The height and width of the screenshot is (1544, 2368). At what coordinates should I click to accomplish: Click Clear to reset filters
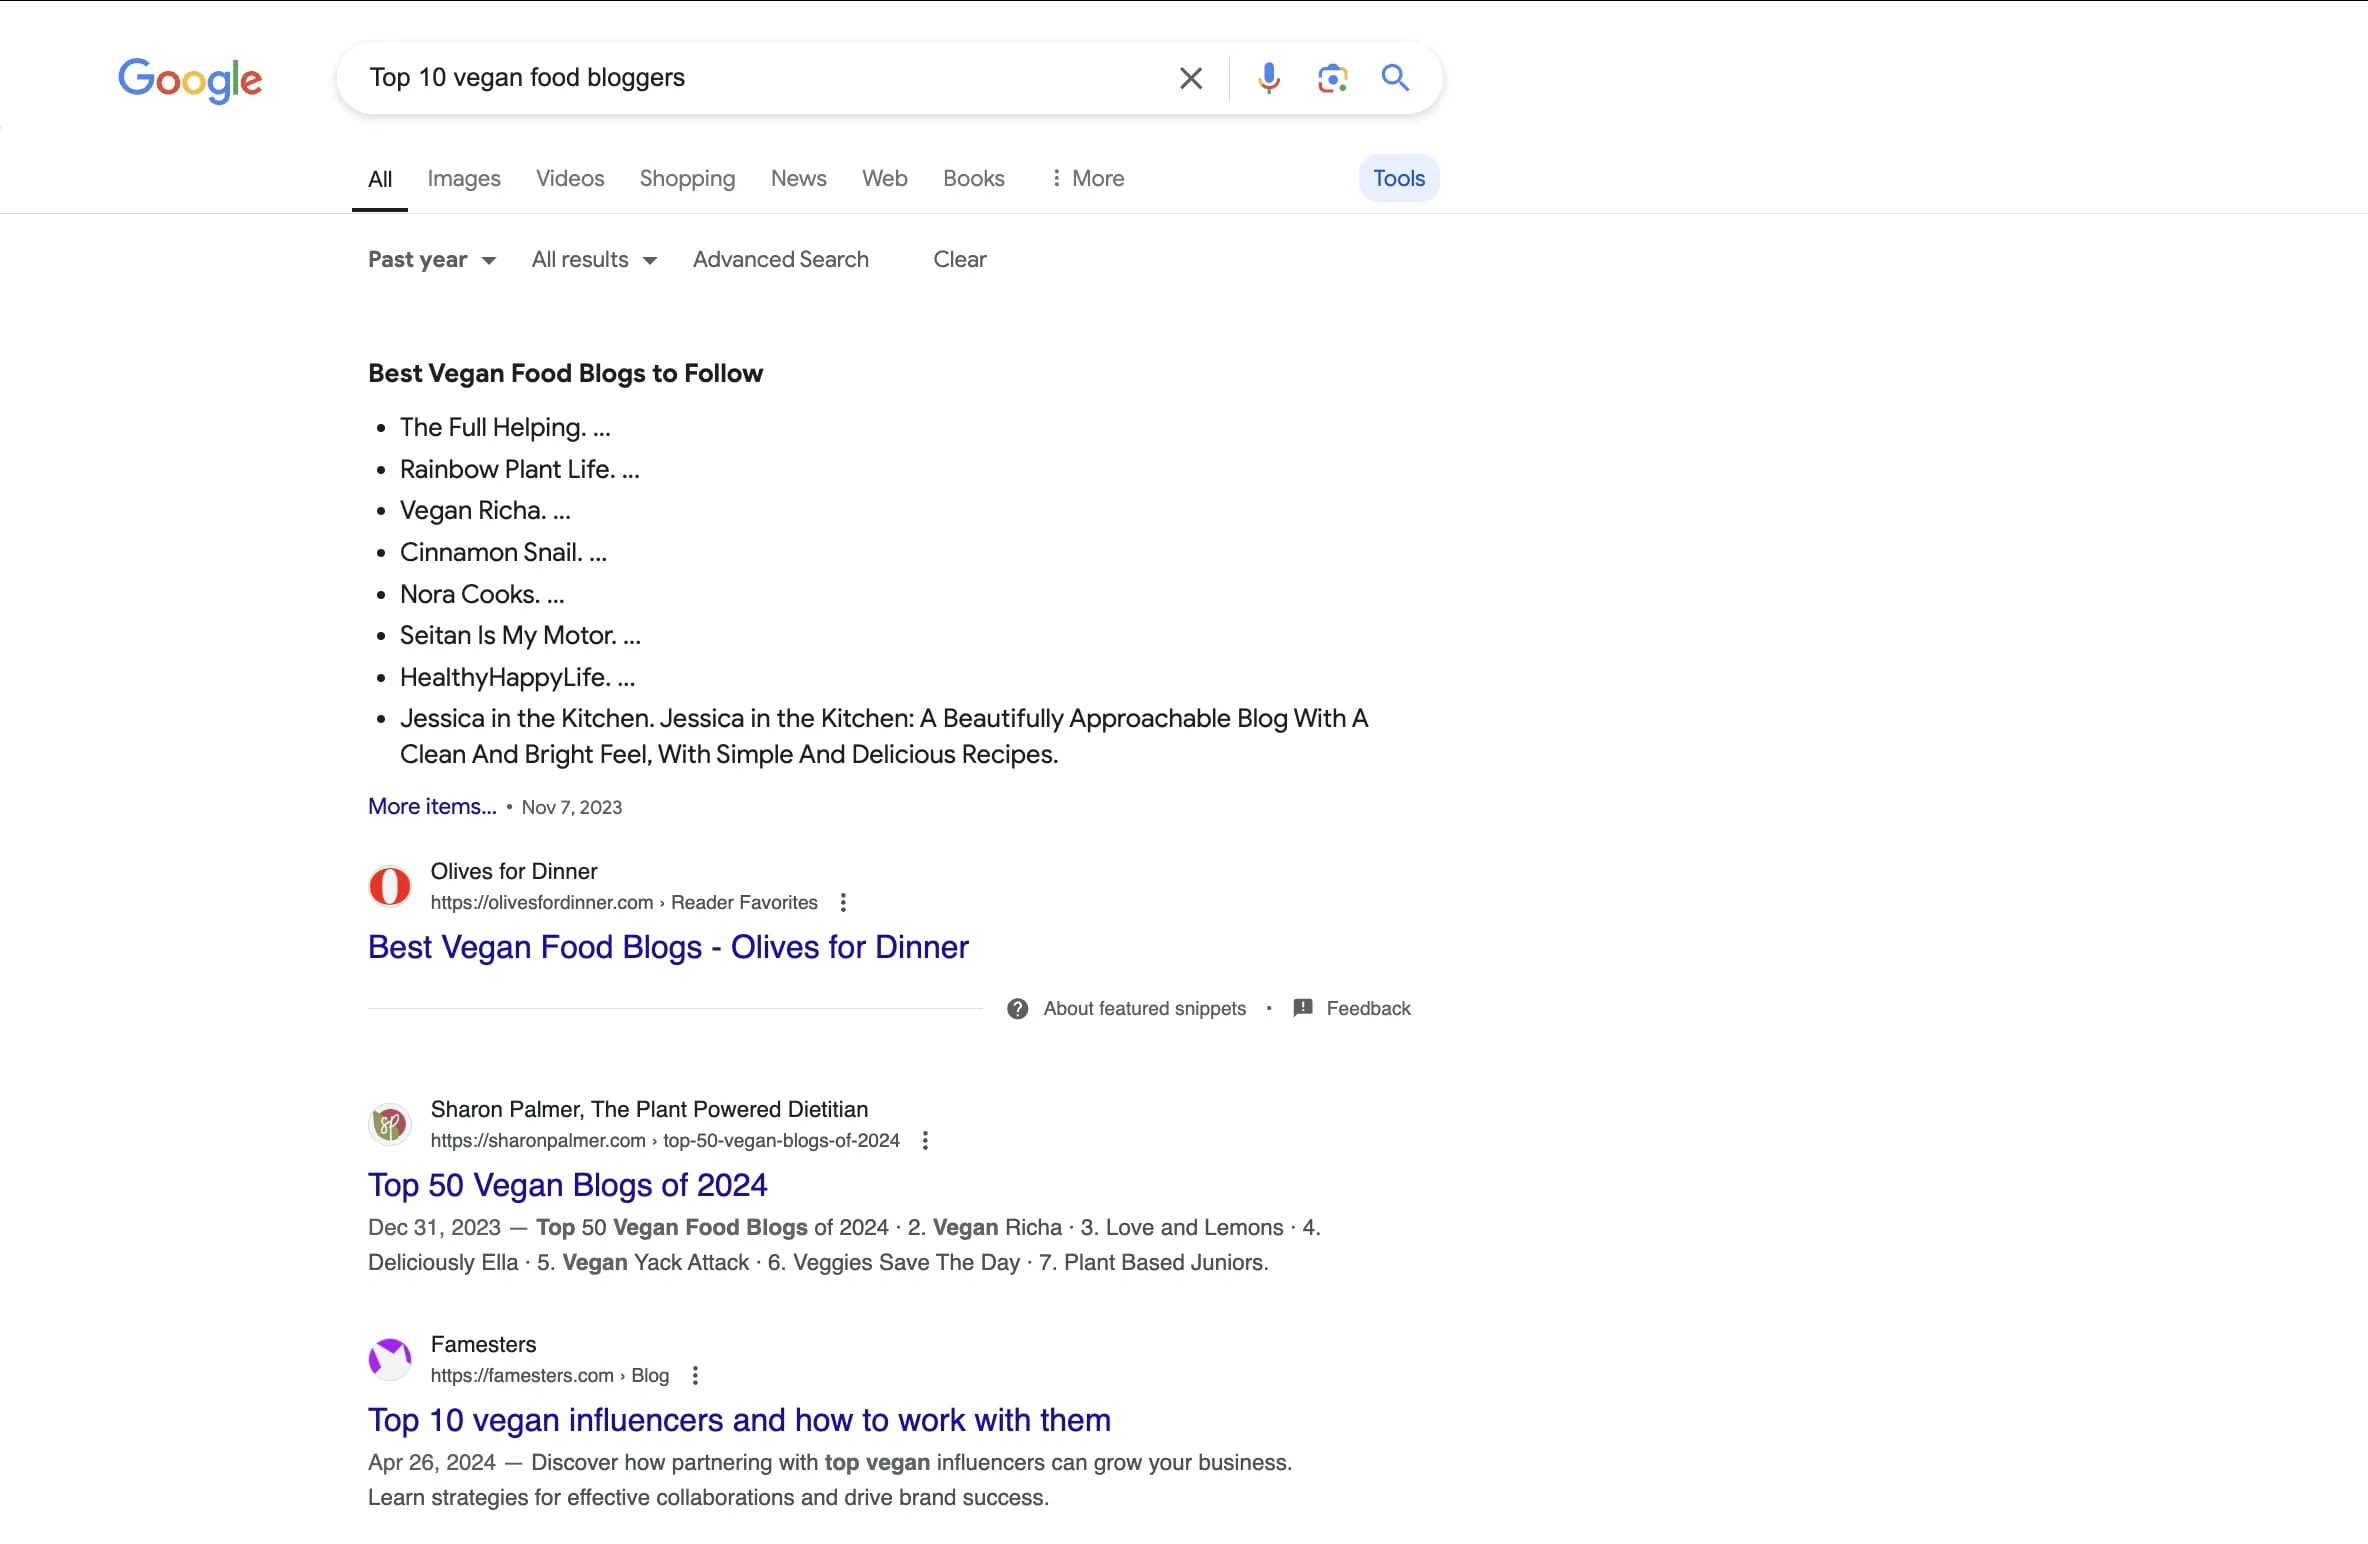(959, 260)
